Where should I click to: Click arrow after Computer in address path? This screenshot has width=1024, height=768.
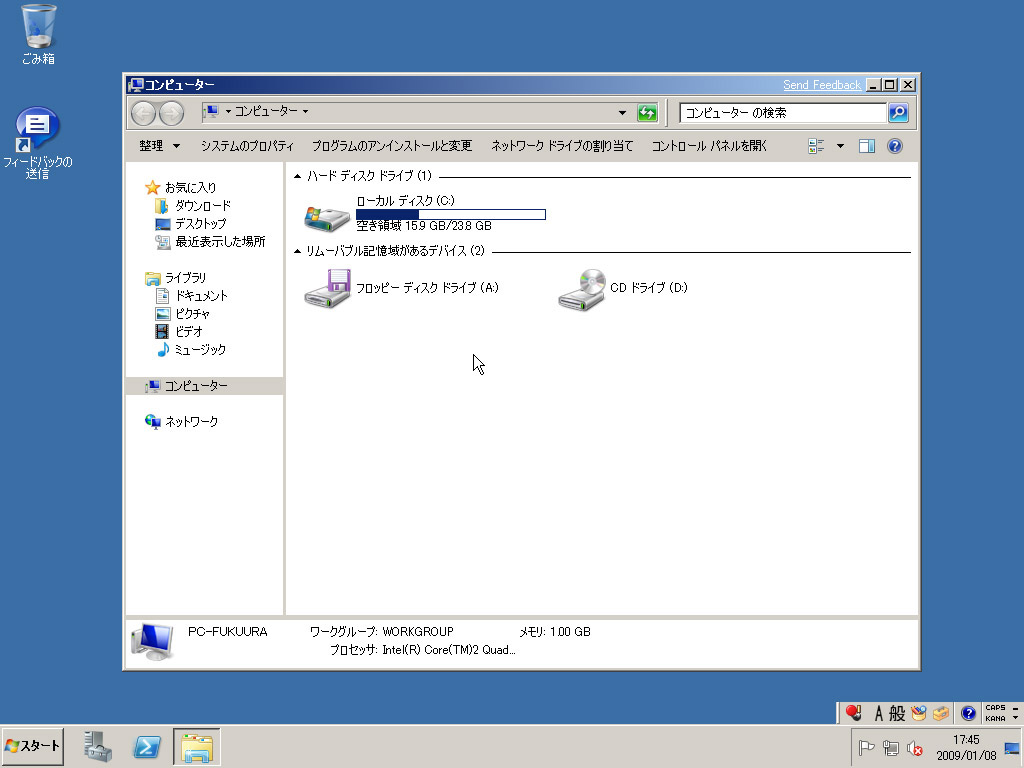[x=305, y=112]
